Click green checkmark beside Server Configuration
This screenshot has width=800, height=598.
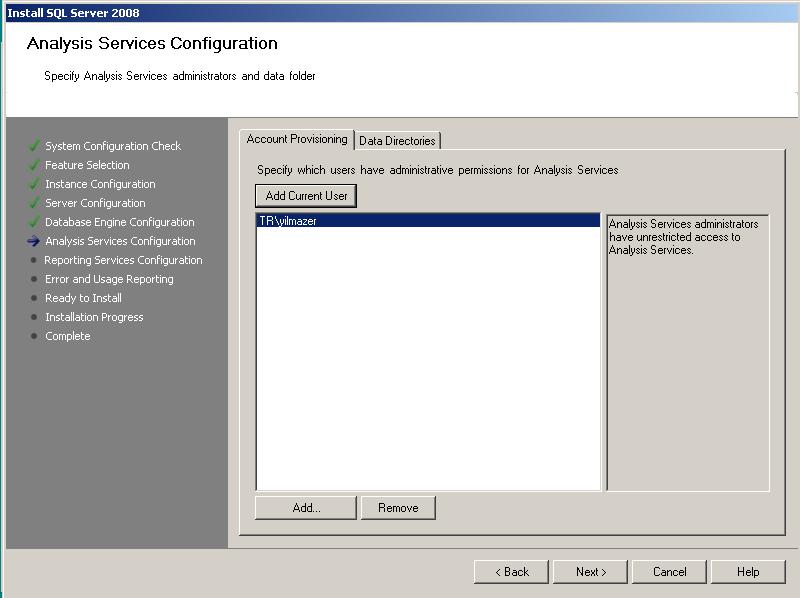[x=34, y=203]
